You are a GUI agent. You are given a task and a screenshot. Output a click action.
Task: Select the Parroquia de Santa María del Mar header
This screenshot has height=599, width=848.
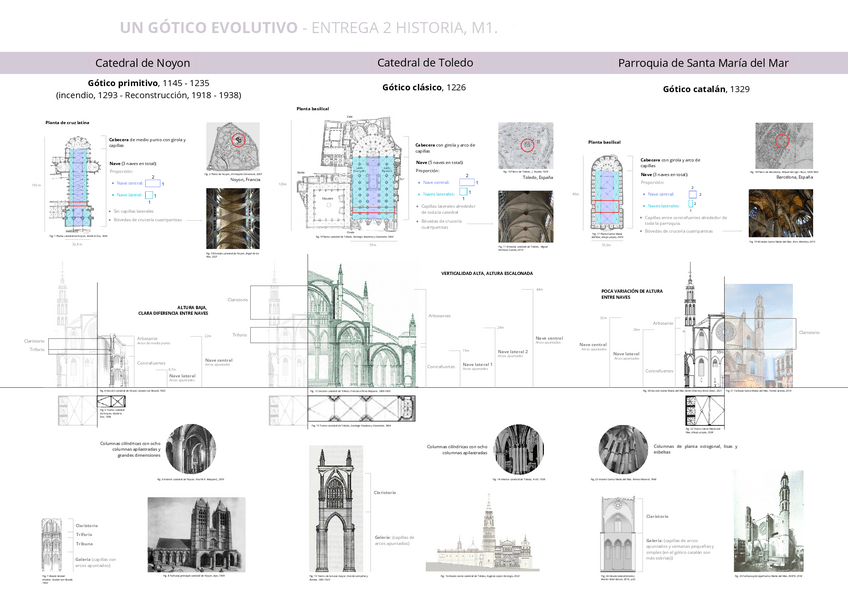click(x=703, y=62)
